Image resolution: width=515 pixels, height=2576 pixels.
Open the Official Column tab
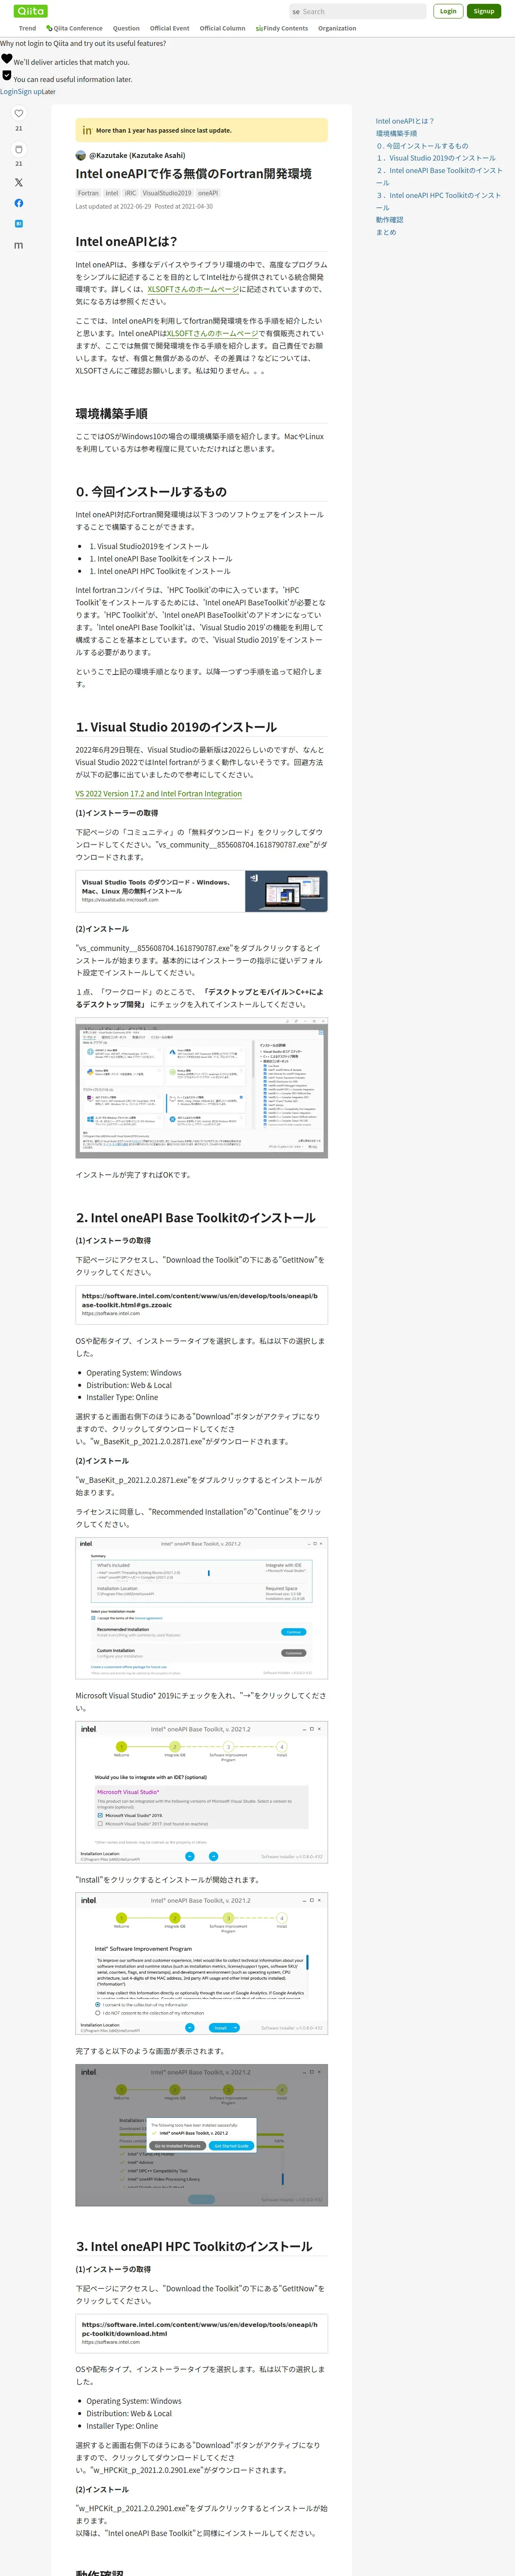pyautogui.click(x=222, y=28)
